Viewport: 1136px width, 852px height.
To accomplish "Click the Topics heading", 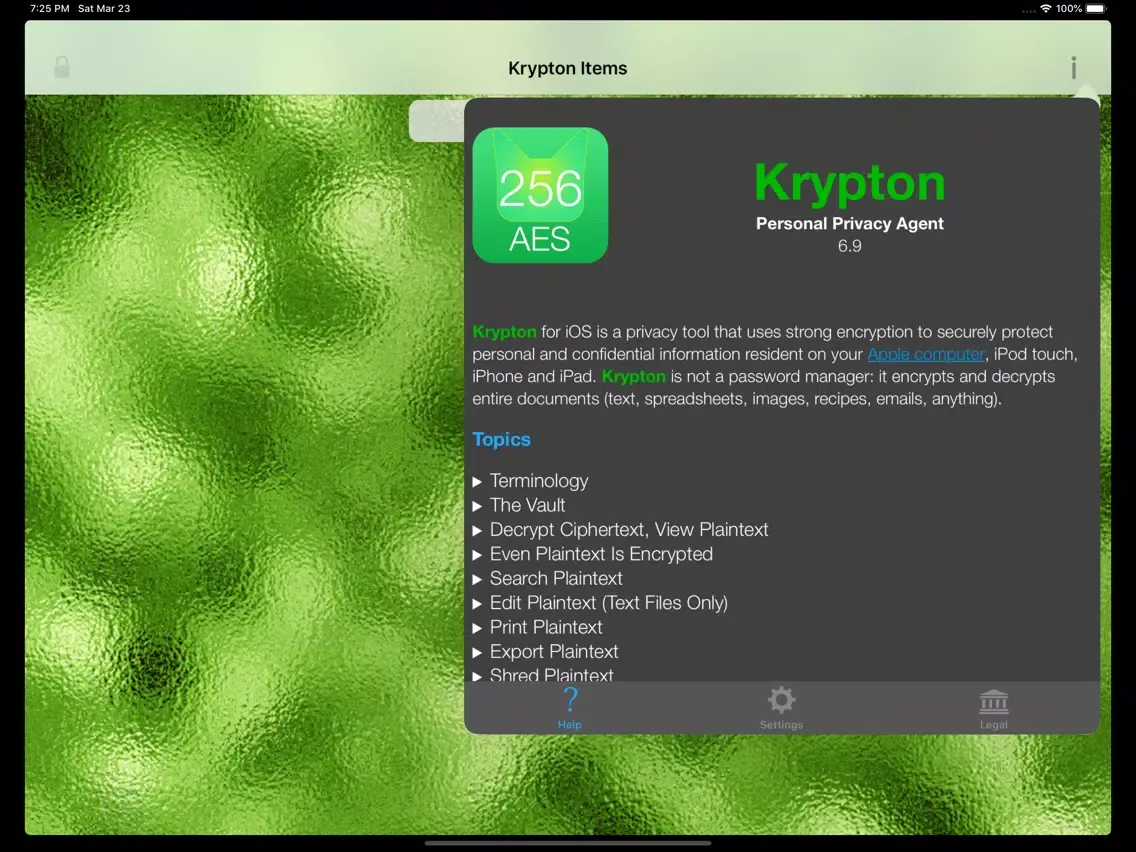I will point(501,440).
